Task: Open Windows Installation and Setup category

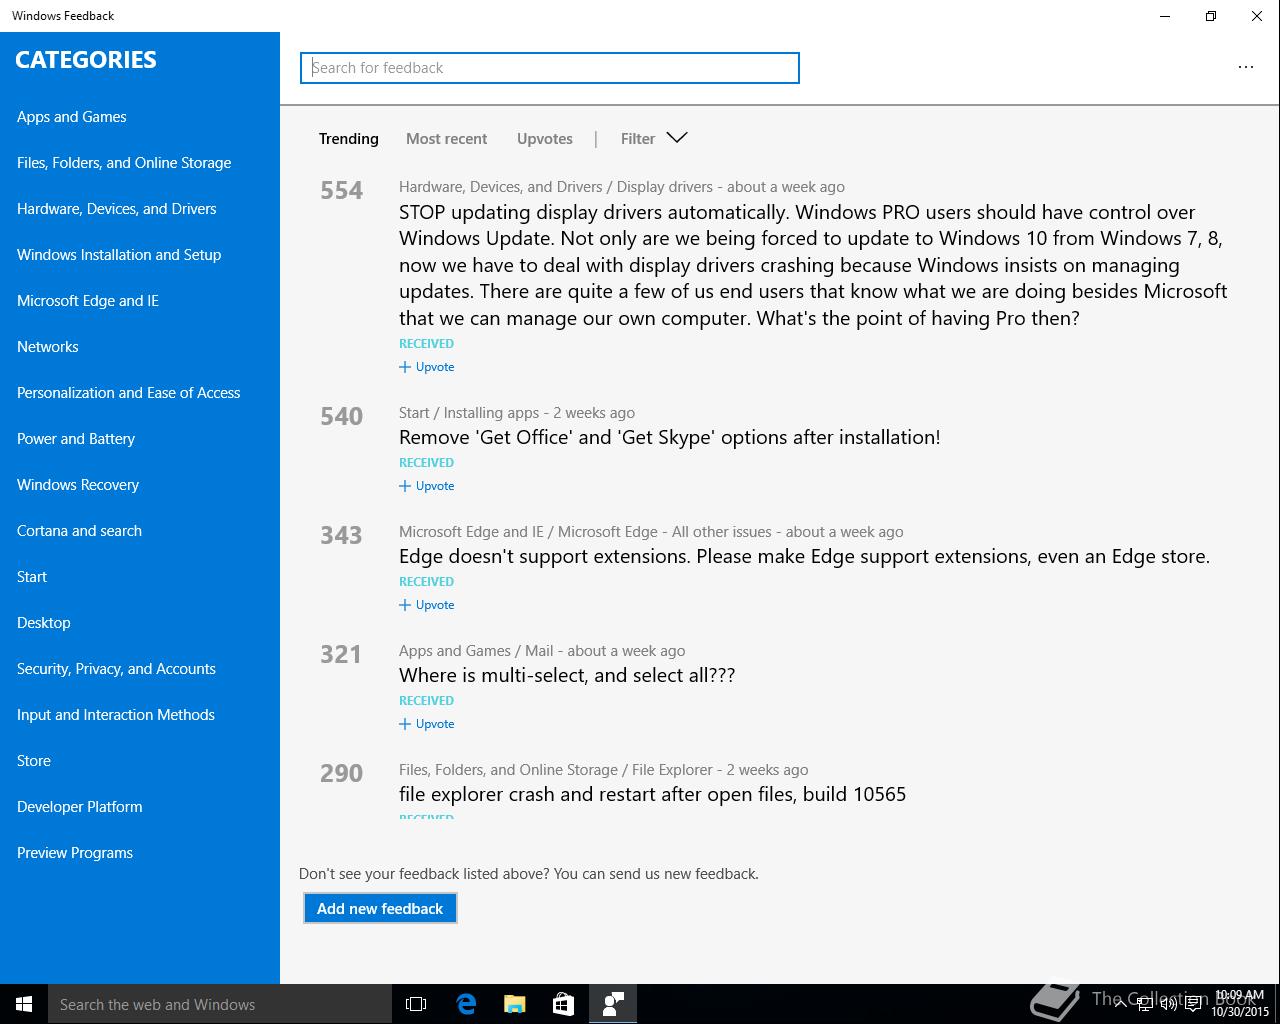Action: [x=119, y=255]
